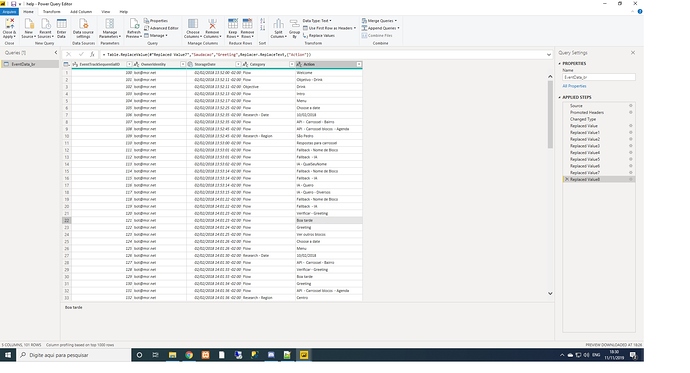690x373 pixels.
Task: Click the vertical scrollbar in data preview
Action: click(550, 114)
